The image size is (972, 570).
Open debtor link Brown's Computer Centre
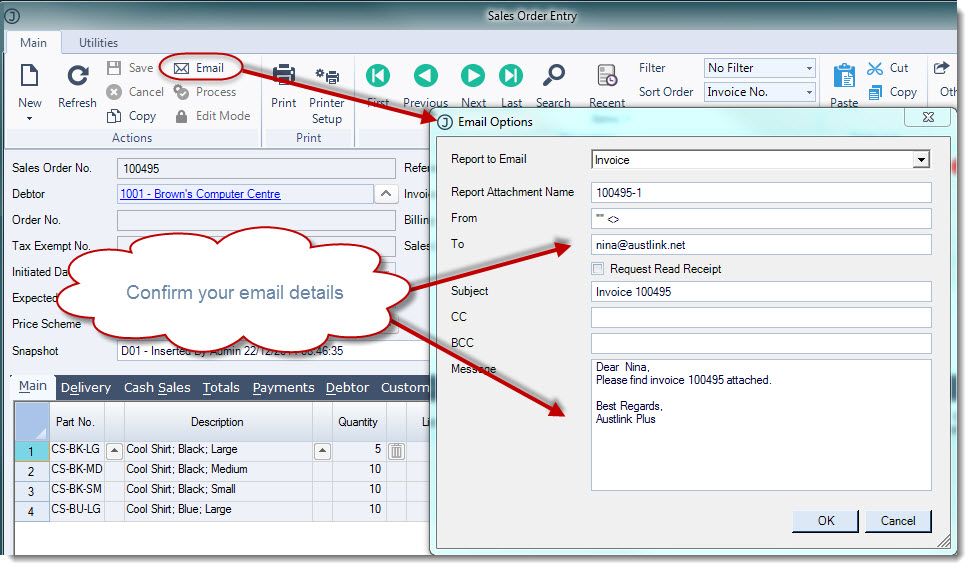(200, 194)
